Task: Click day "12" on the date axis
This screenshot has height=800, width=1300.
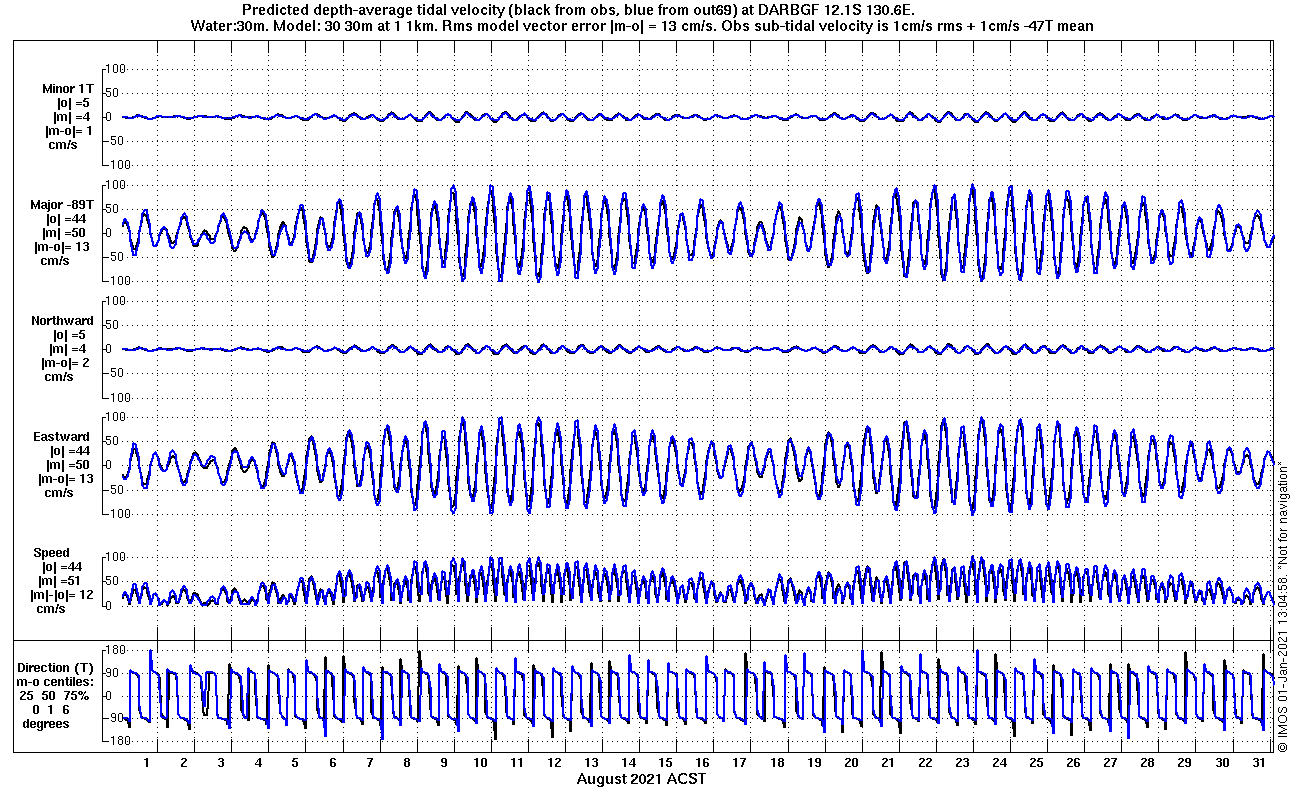Action: [554, 763]
